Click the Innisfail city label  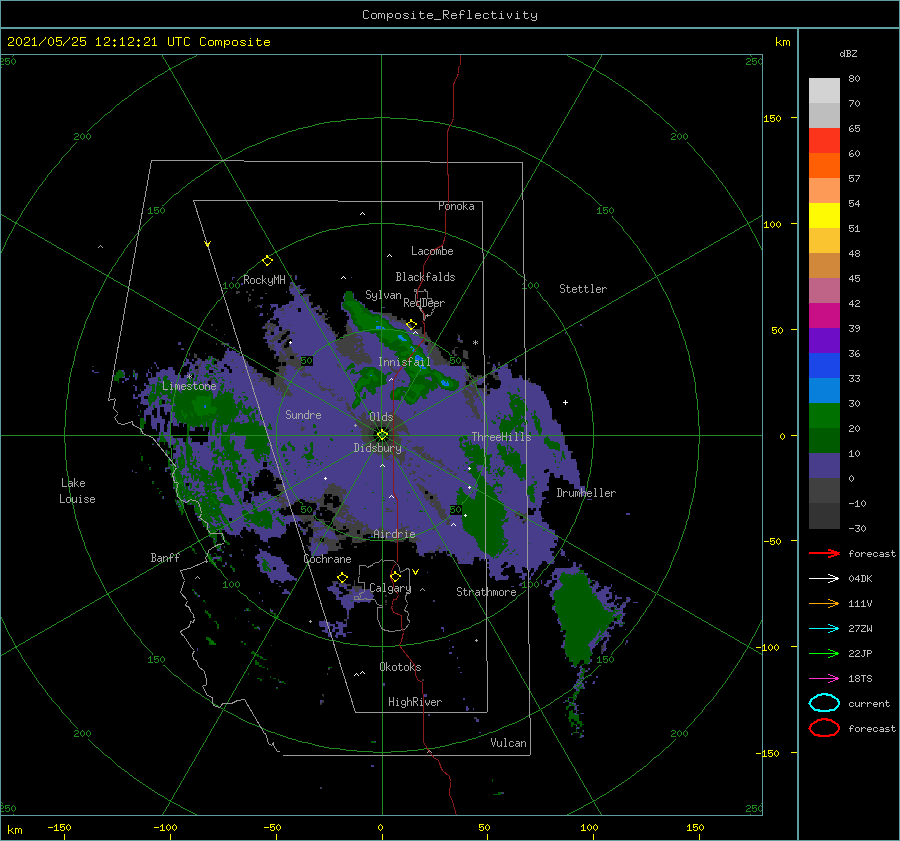point(404,362)
